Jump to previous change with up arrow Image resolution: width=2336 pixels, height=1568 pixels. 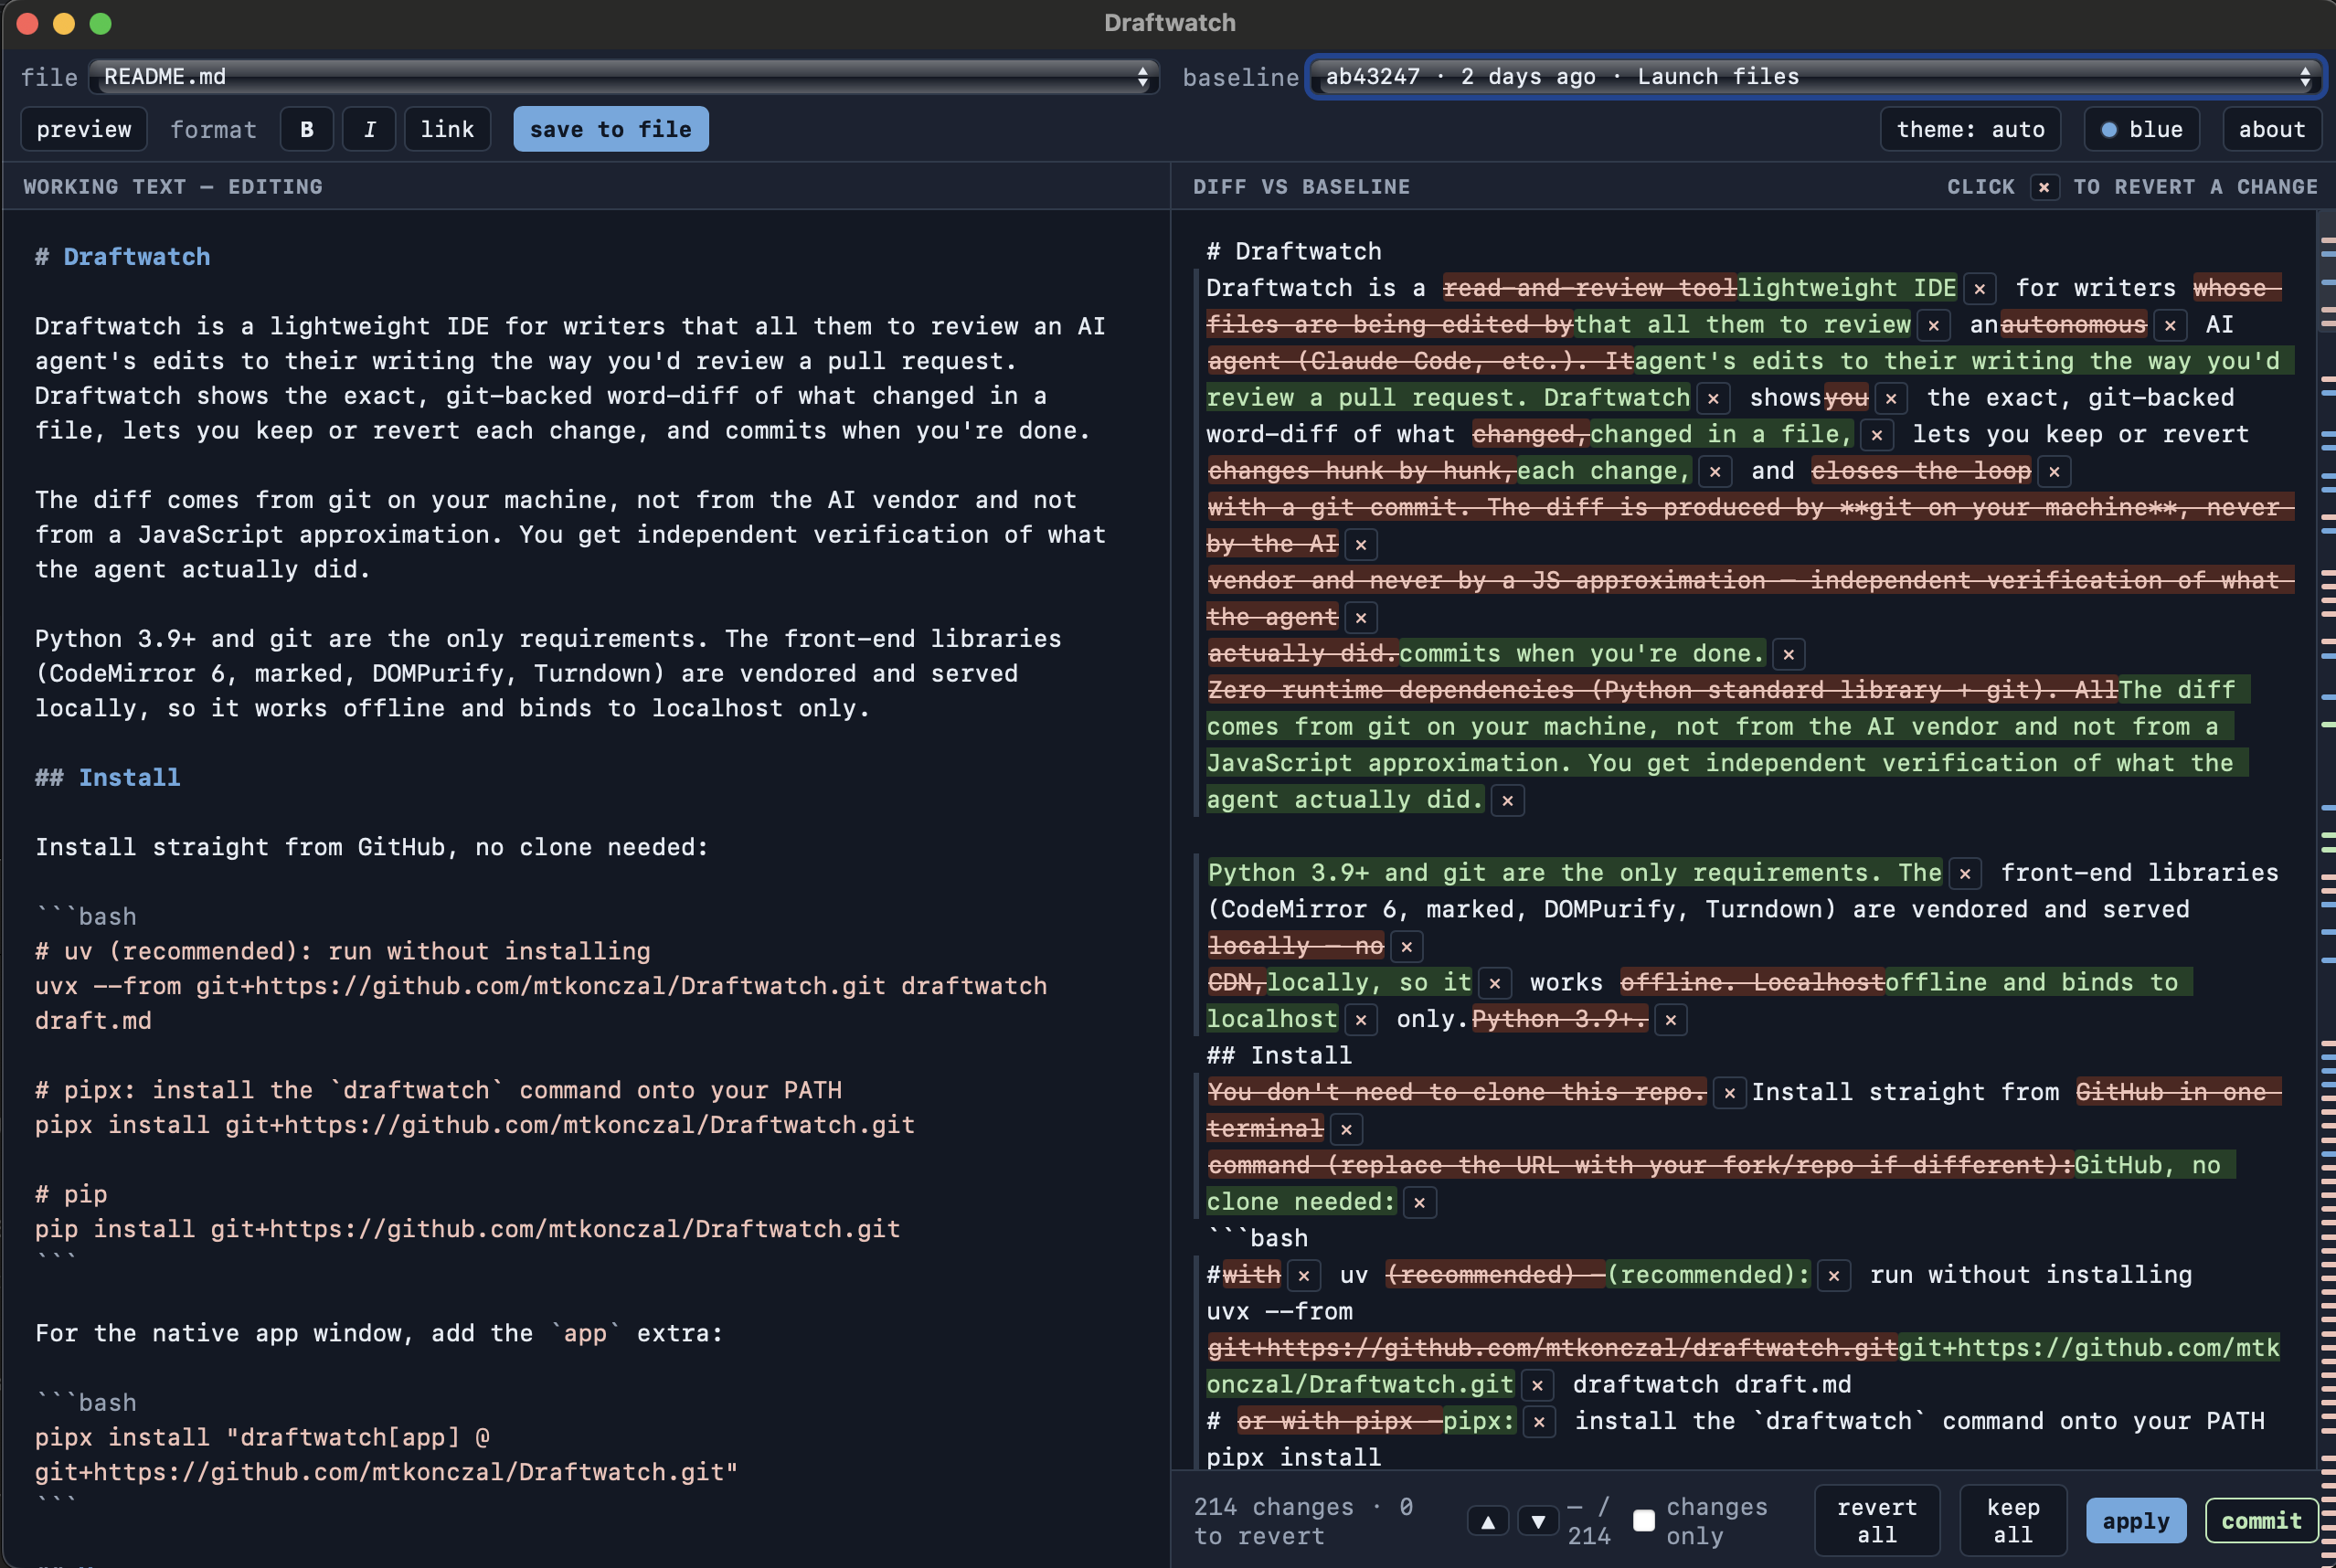pyautogui.click(x=1488, y=1521)
